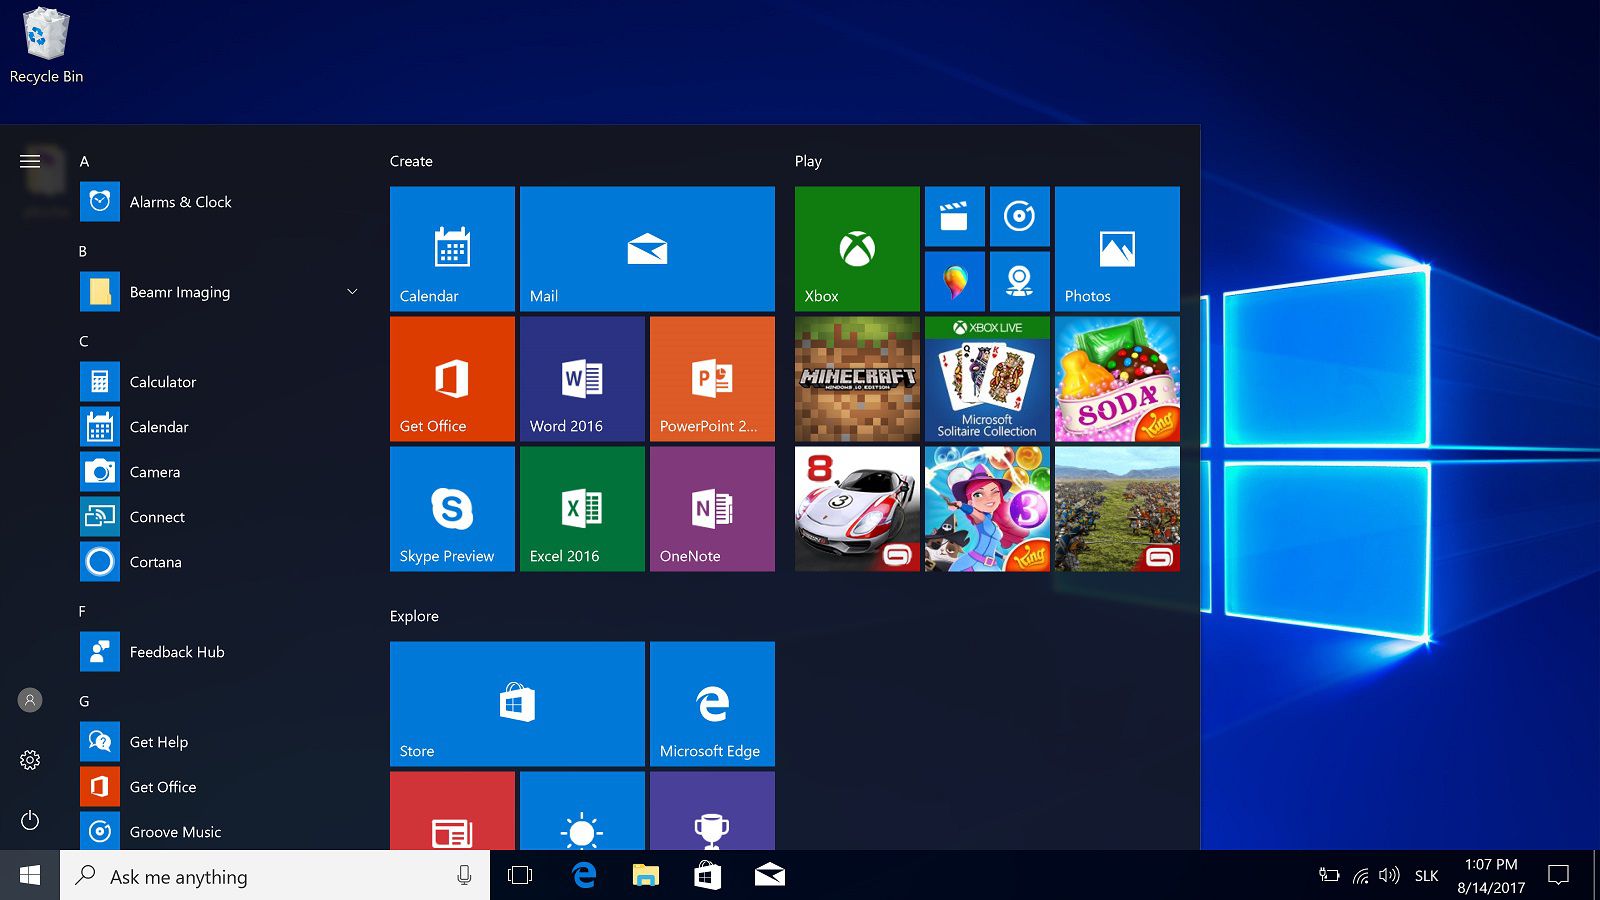The image size is (1600, 900).
Task: Check the battery power status icon
Action: pyautogui.click(x=1329, y=875)
